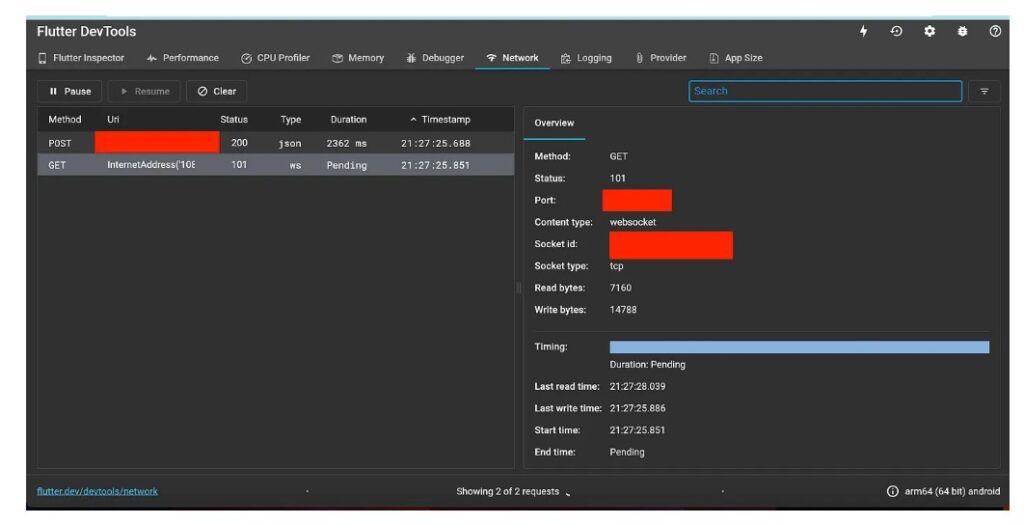Click the bug report icon

coord(962,31)
